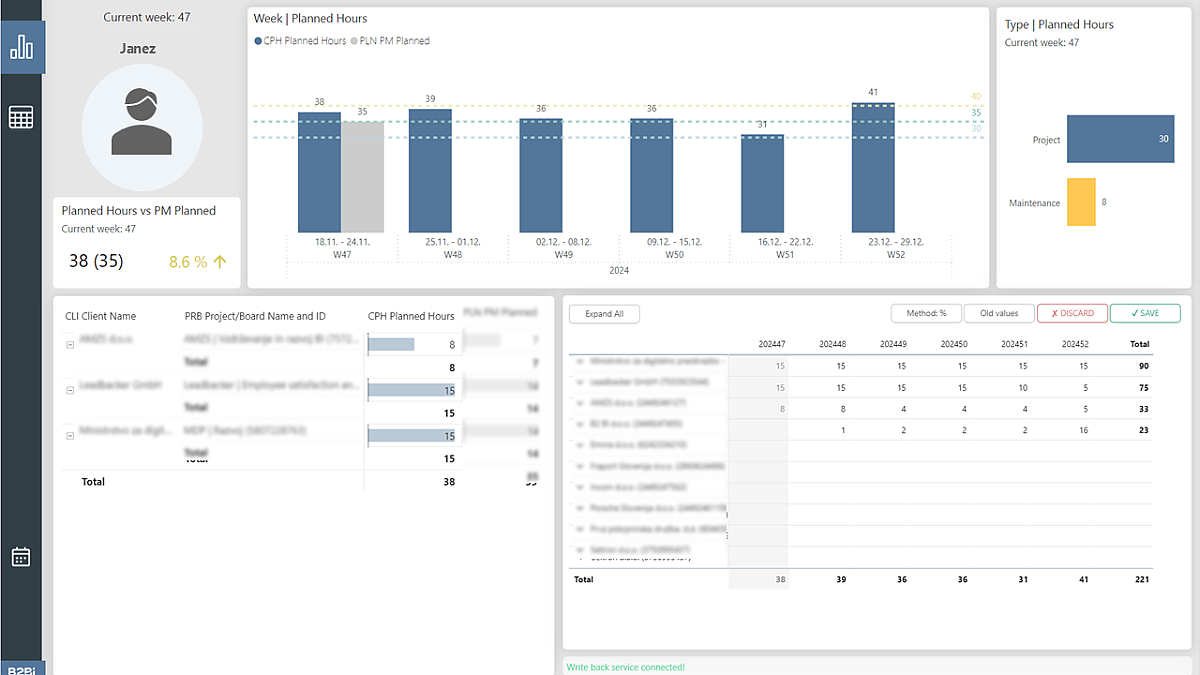The image size is (1200, 675).
Task: Select the W48 bar labeled 39
Action: click(430, 170)
